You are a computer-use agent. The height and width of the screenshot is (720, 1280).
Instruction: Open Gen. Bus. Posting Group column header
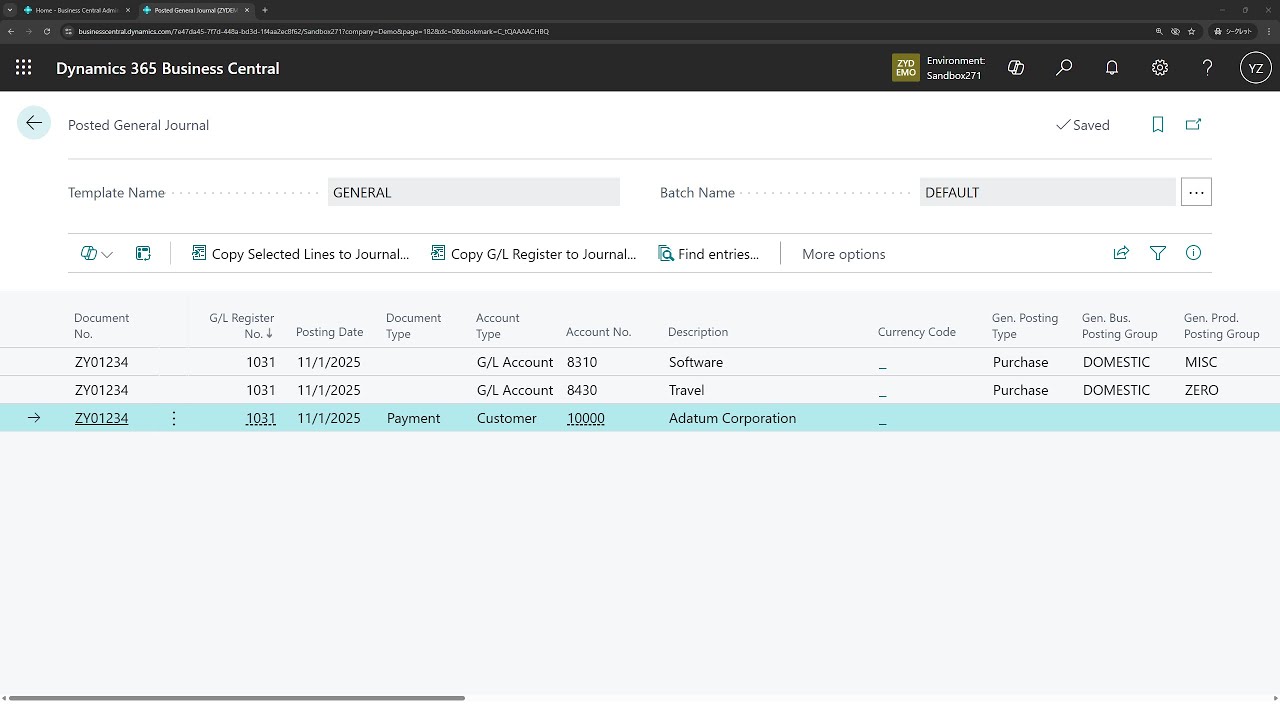(1119, 325)
